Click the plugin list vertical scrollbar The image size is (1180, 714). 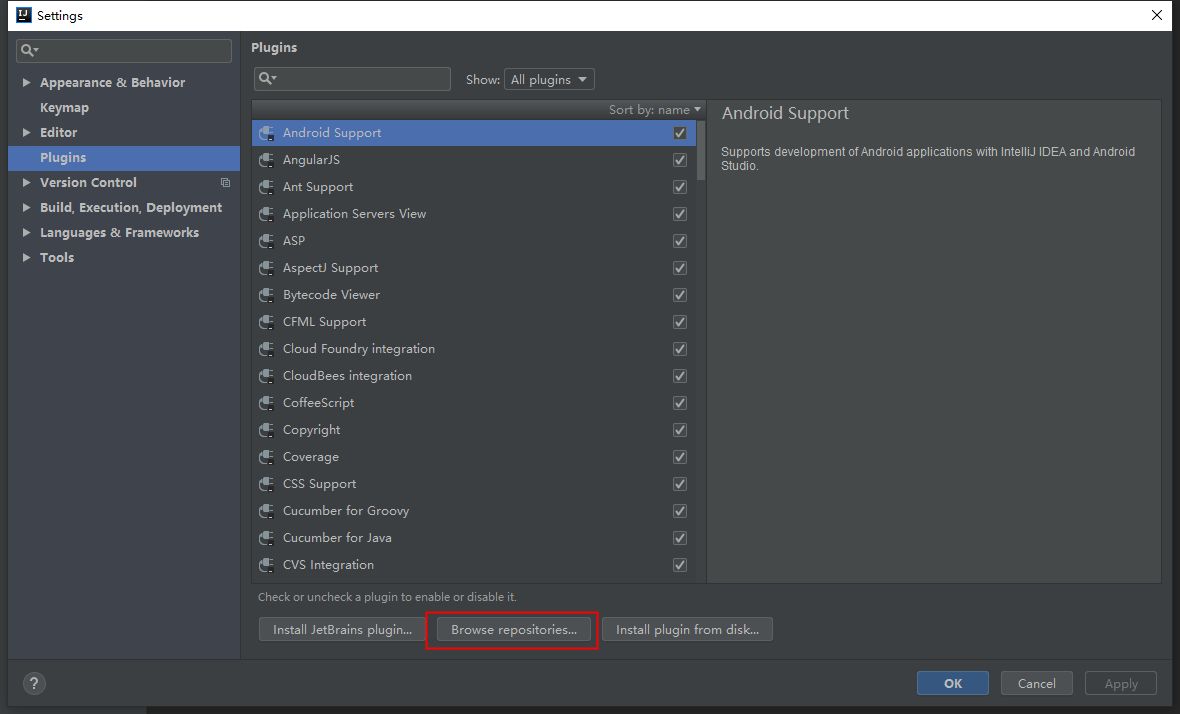click(701, 150)
